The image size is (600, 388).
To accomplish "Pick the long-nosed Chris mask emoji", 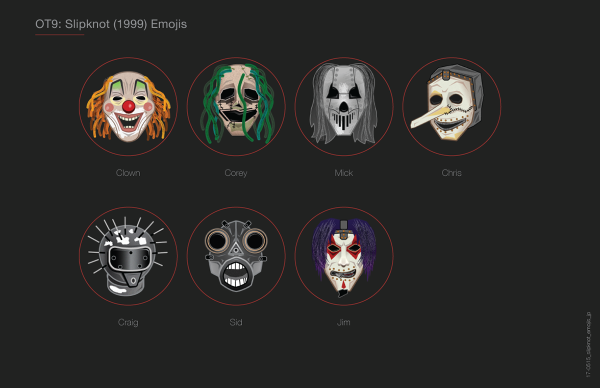I will [x=452, y=106].
